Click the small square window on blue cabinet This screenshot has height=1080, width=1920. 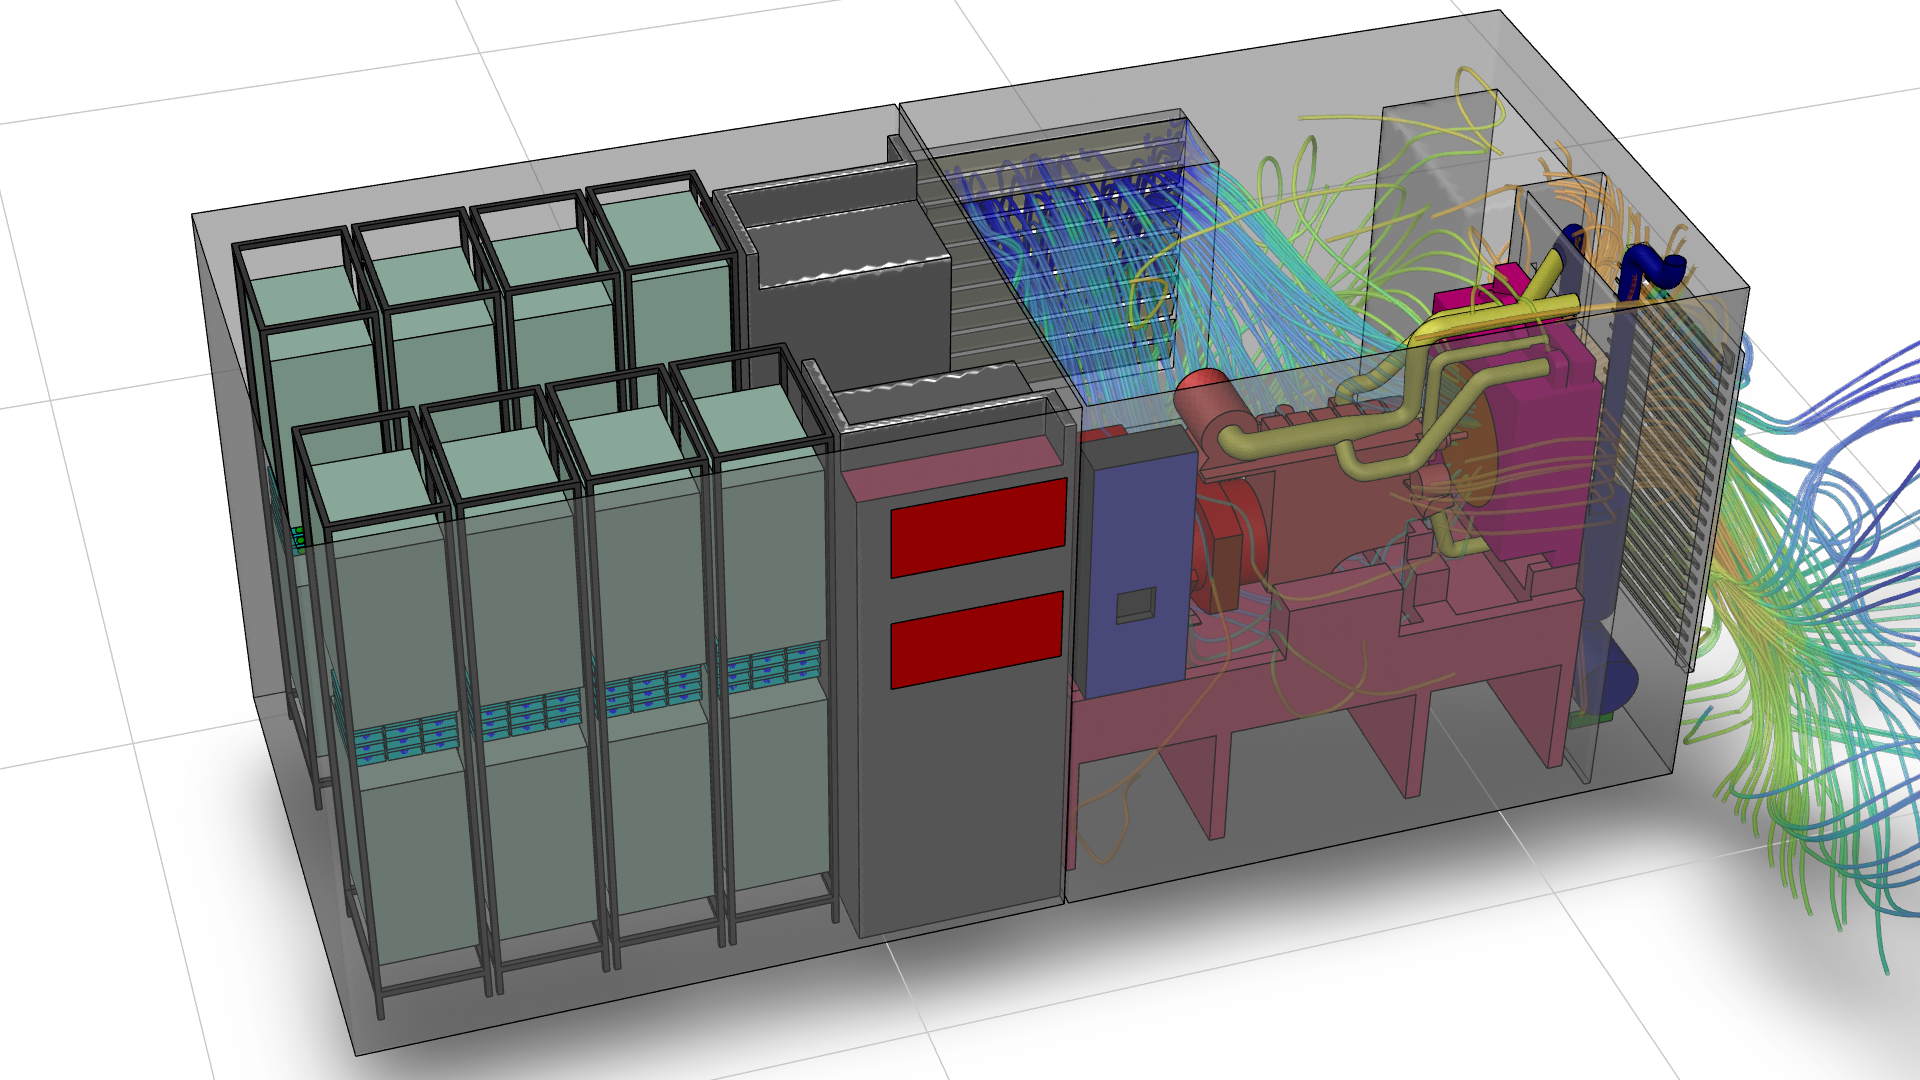(1135, 605)
